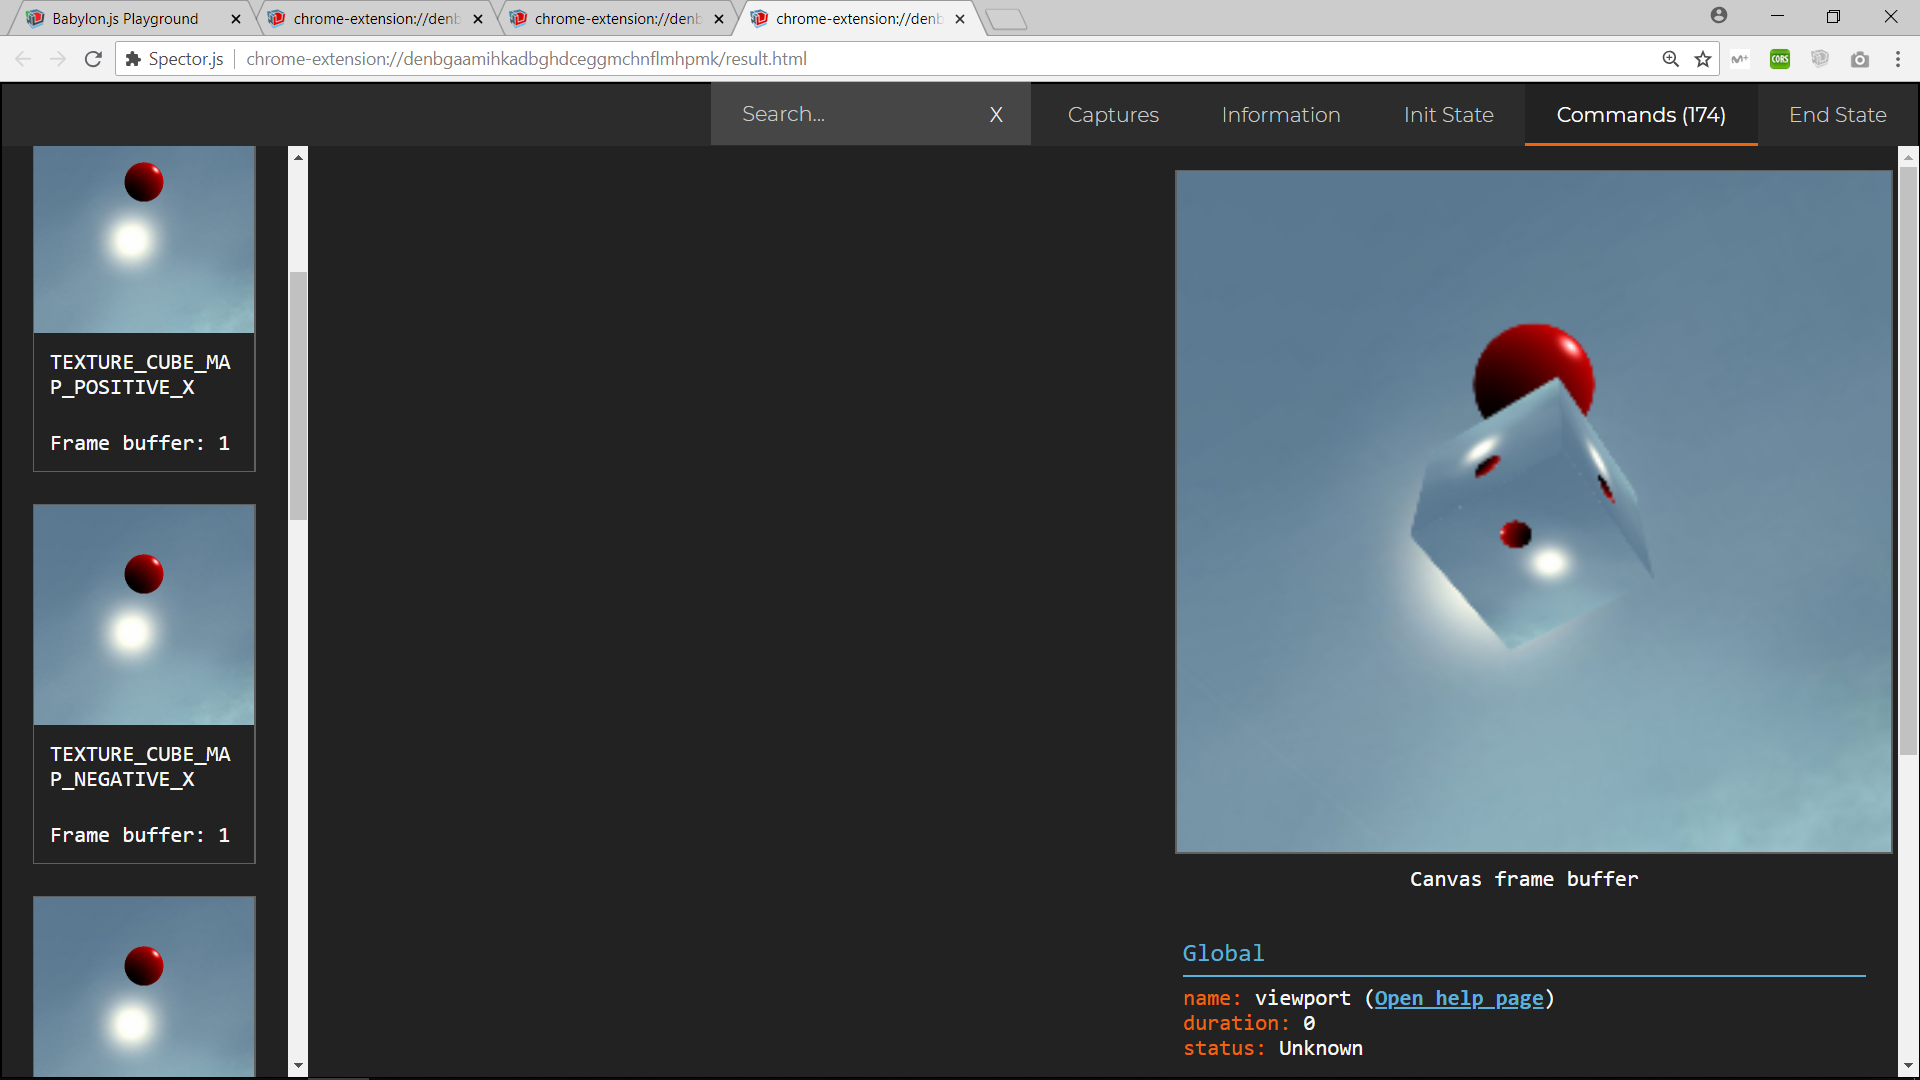Bookmark this page with star icon
This screenshot has height=1080, width=1920.
[1703, 59]
